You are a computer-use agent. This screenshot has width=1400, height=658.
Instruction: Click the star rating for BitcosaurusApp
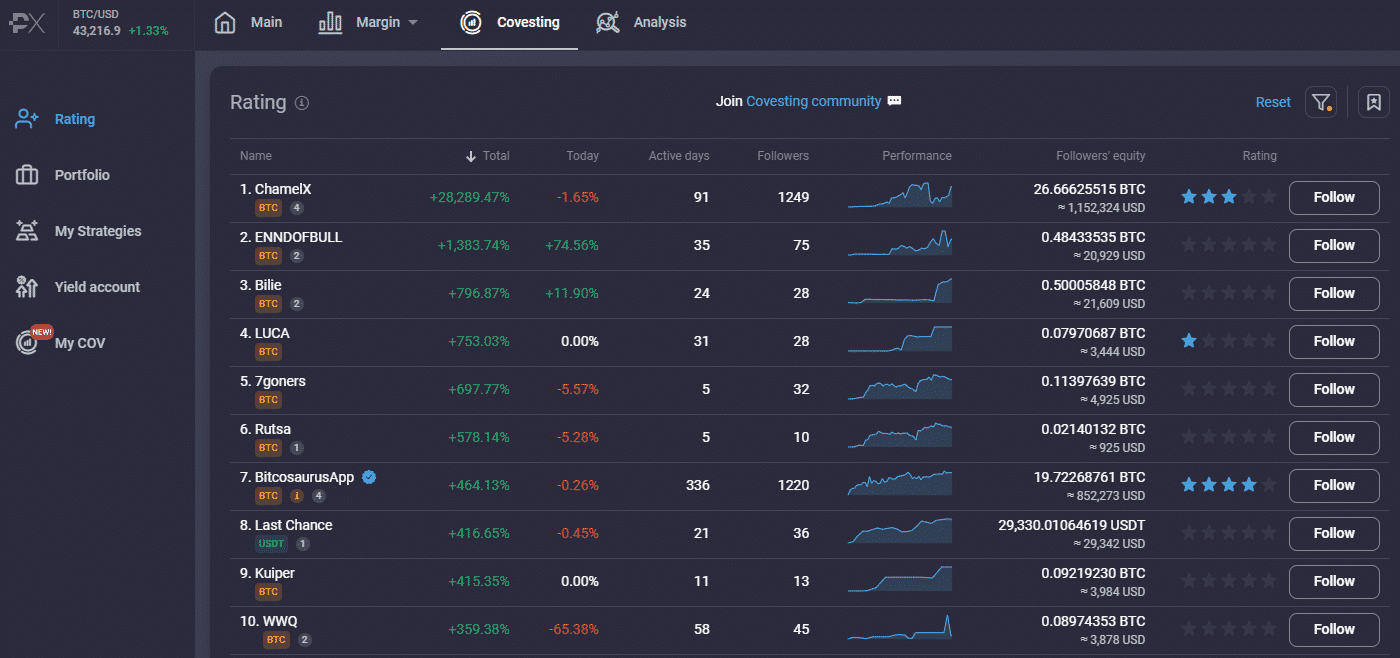click(x=1228, y=485)
